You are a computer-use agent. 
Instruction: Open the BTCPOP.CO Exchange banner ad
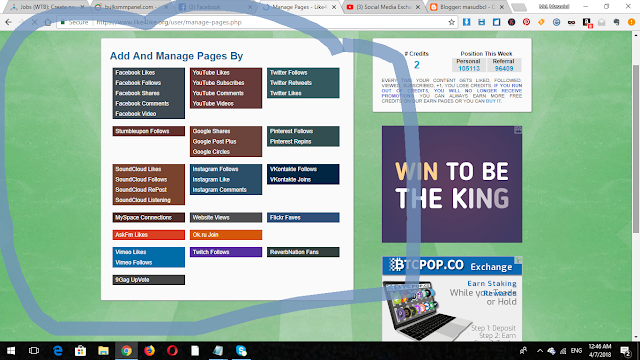[x=452, y=299]
